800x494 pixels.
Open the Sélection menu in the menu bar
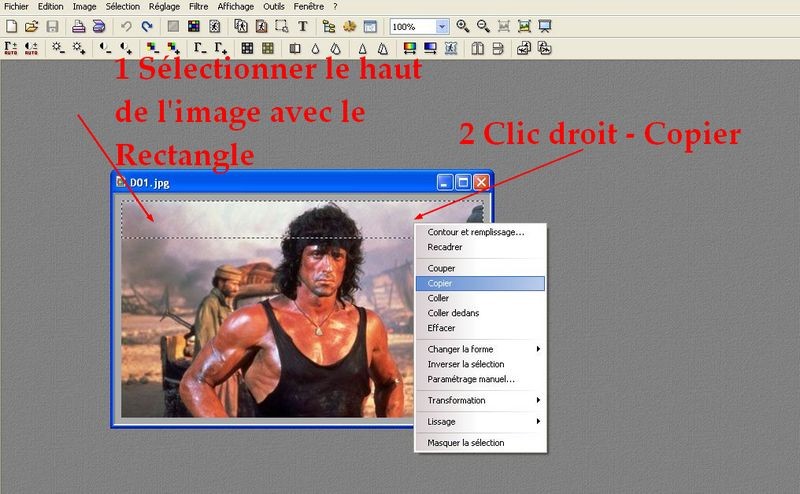point(122,6)
